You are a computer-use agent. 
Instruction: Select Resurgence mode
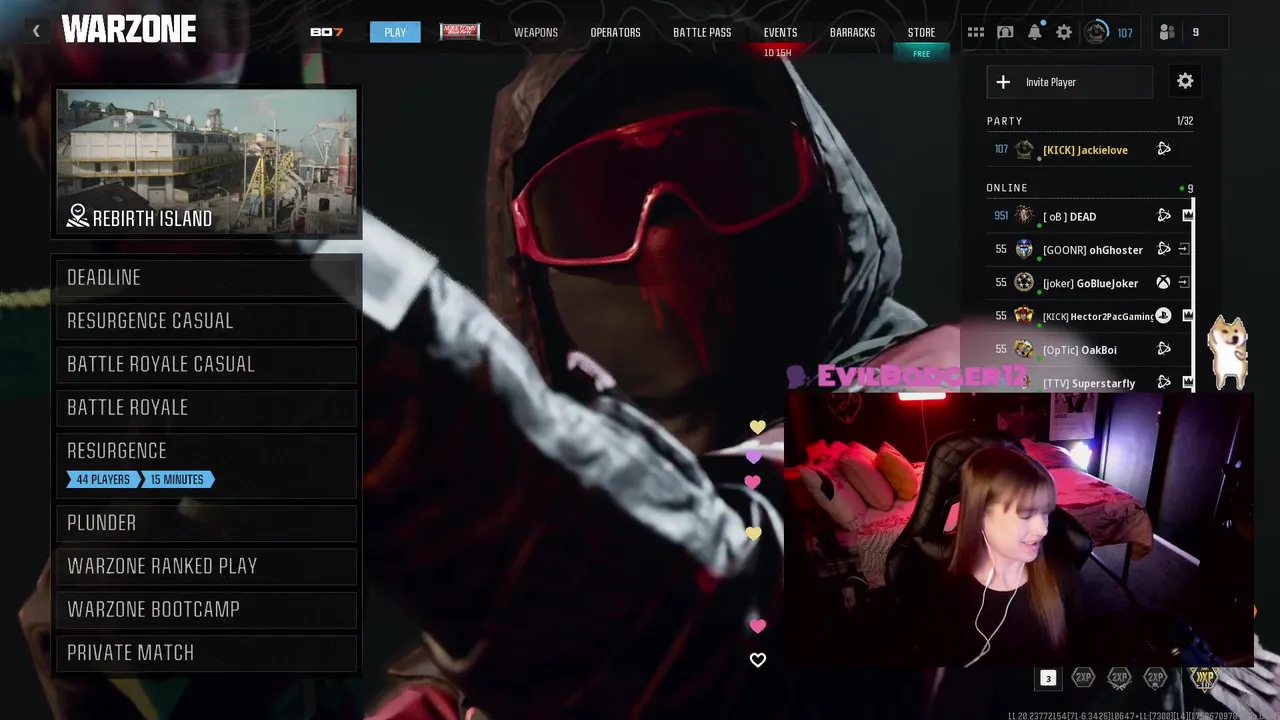(x=207, y=464)
